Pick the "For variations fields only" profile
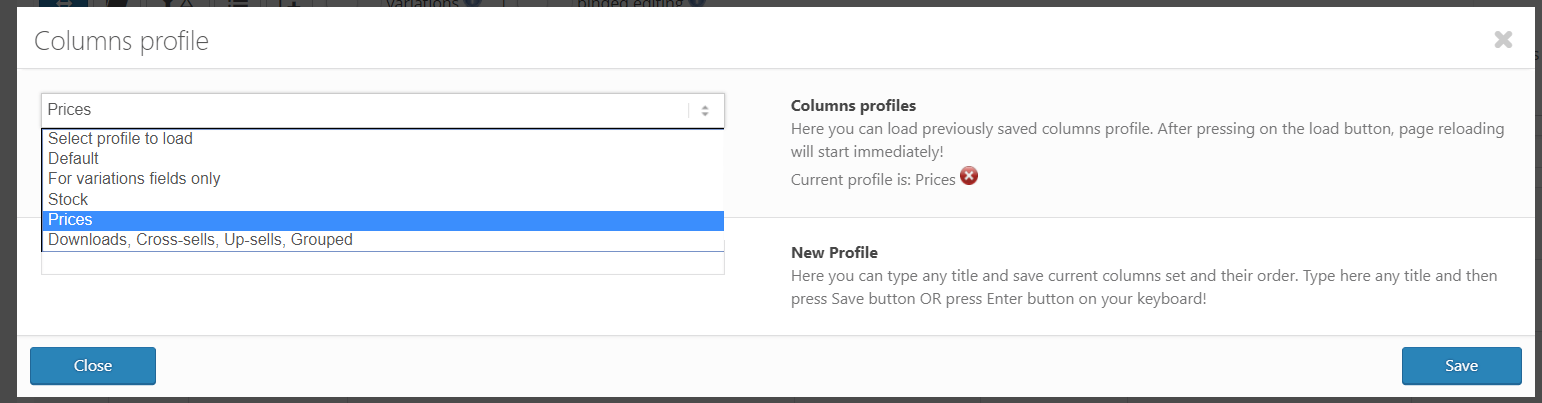This screenshot has width=1542, height=403. point(134,179)
